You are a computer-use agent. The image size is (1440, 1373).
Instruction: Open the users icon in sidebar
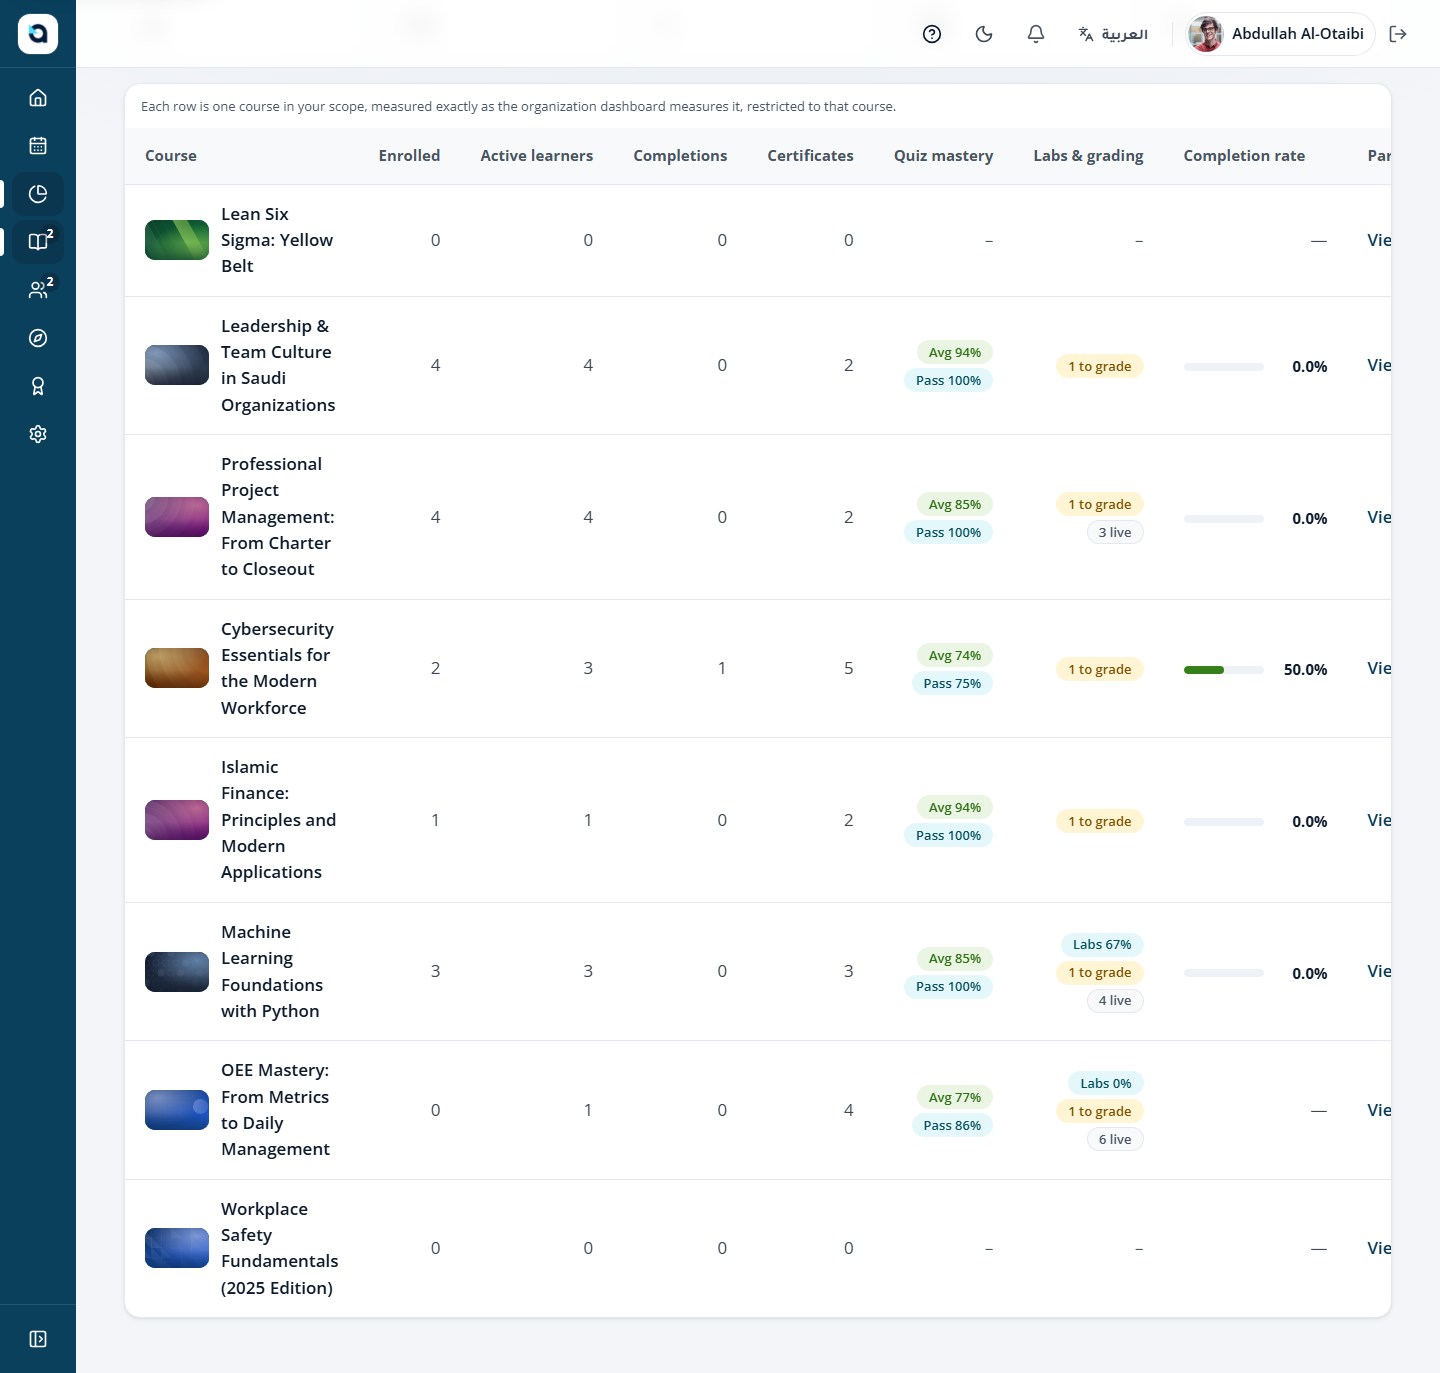tap(38, 290)
